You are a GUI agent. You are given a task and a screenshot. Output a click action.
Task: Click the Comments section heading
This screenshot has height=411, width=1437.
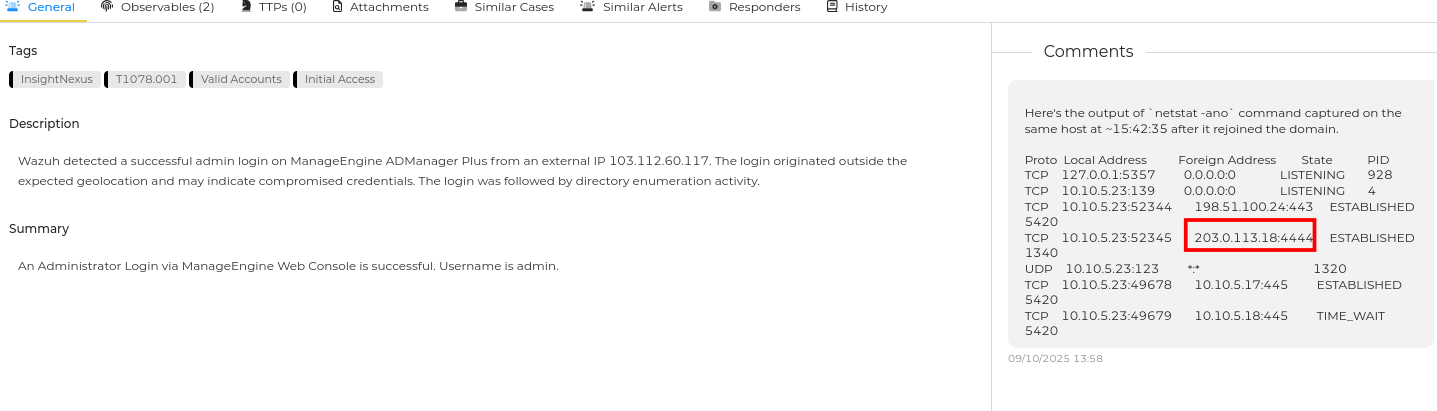(x=1088, y=51)
